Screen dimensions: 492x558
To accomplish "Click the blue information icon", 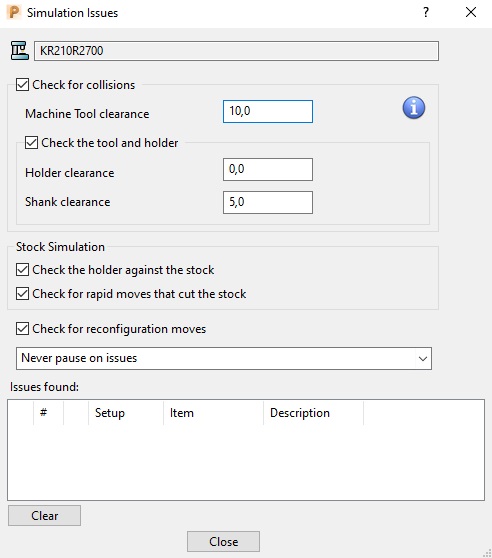I will coord(413,107).
